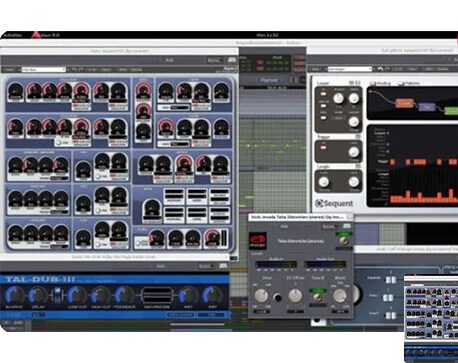Viewport: 458px width, 363px height.
Task: Click Add in the Tube Distortion header
Action: [x=284, y=226]
